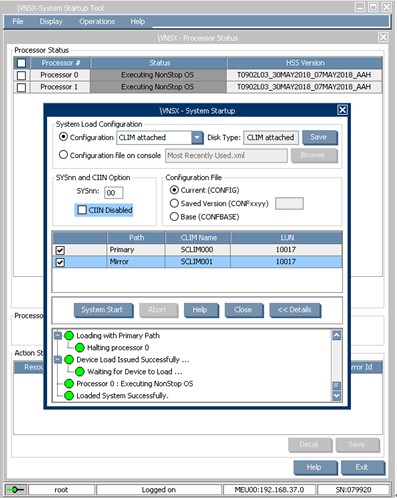This screenshot has width=397, height=498.
Task: Click the CLIM Name column header
Action: (x=198, y=238)
